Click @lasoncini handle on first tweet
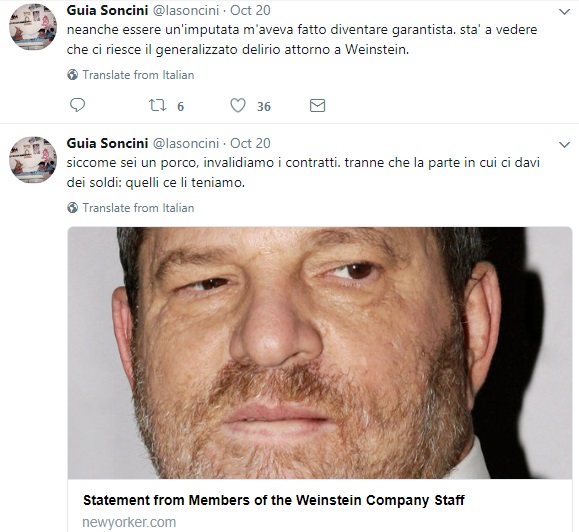 tap(186, 10)
